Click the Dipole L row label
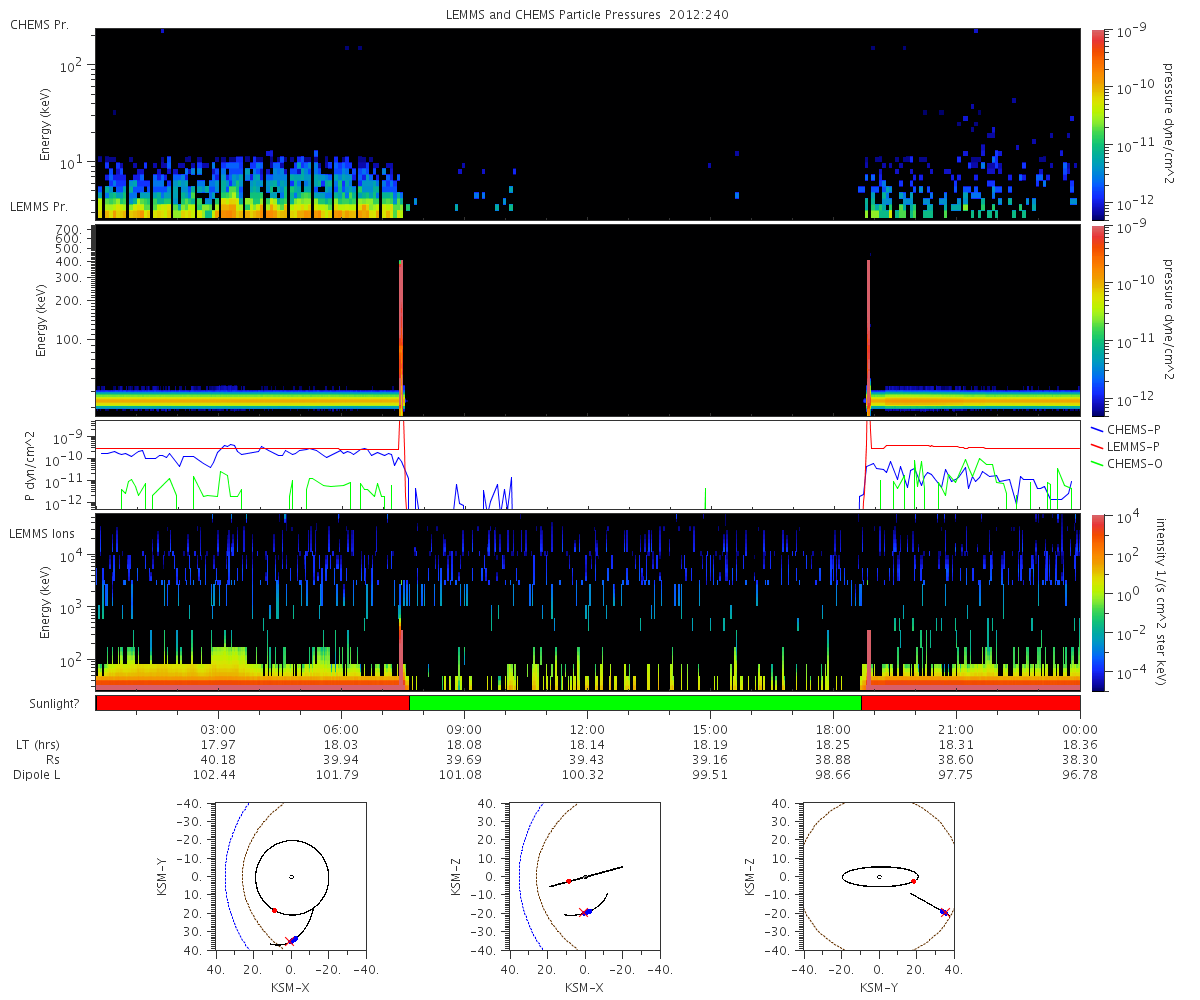1200x1000 pixels. coord(39,775)
